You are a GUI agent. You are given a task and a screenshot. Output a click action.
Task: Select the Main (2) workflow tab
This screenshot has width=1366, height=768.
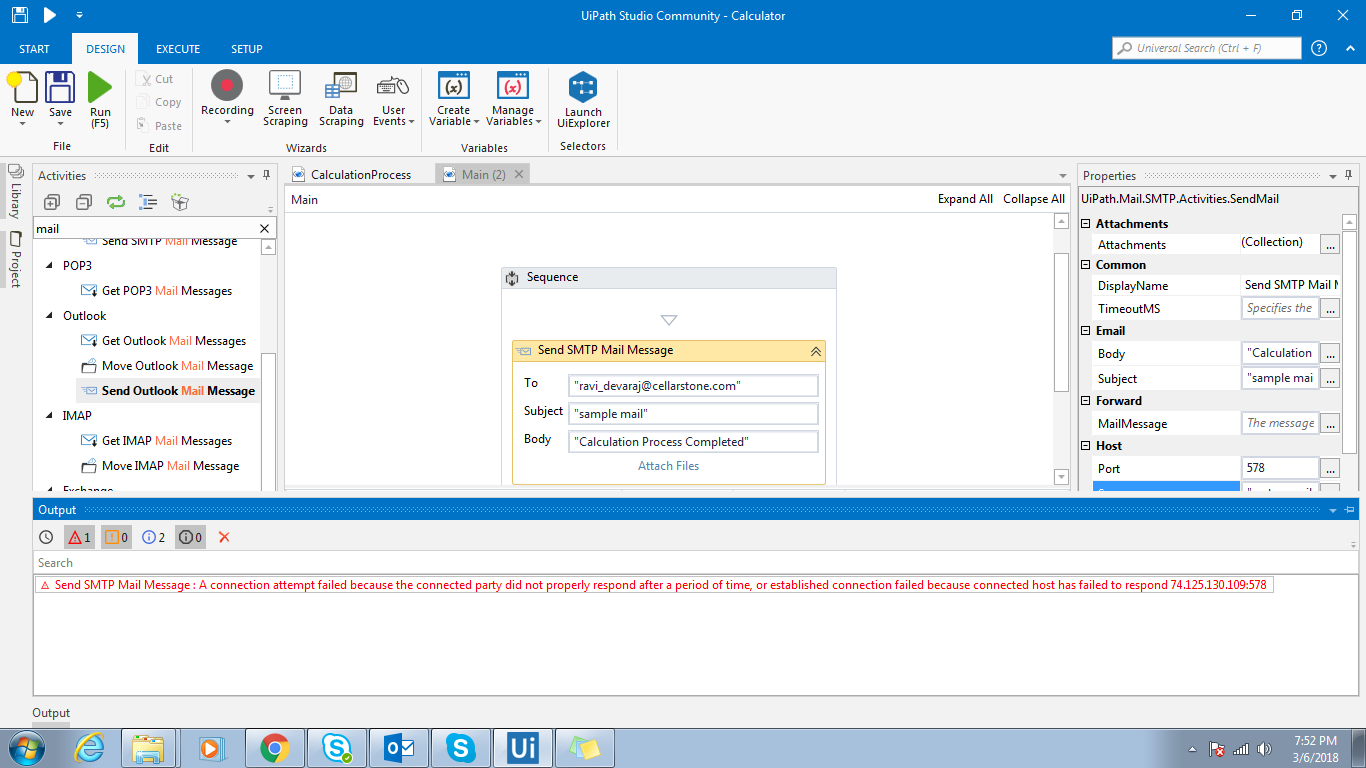tap(482, 174)
